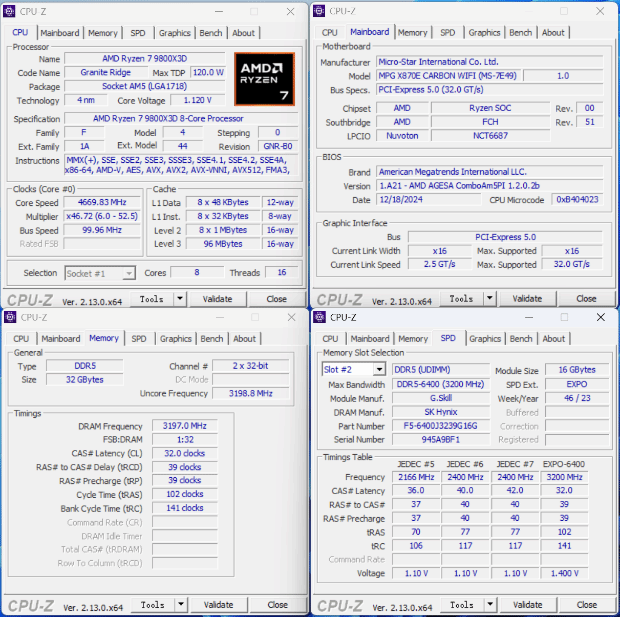Click Close button in the CPU tab window
The image size is (620, 617).
276,299
